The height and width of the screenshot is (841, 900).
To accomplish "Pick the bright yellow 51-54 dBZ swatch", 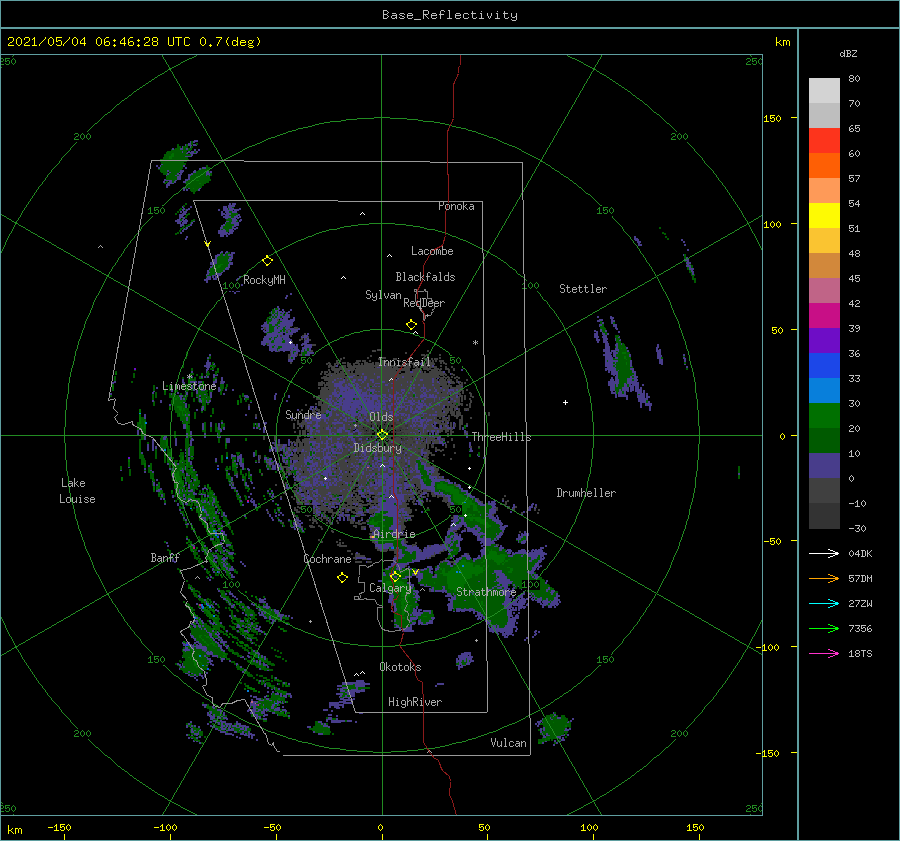I will click(824, 216).
